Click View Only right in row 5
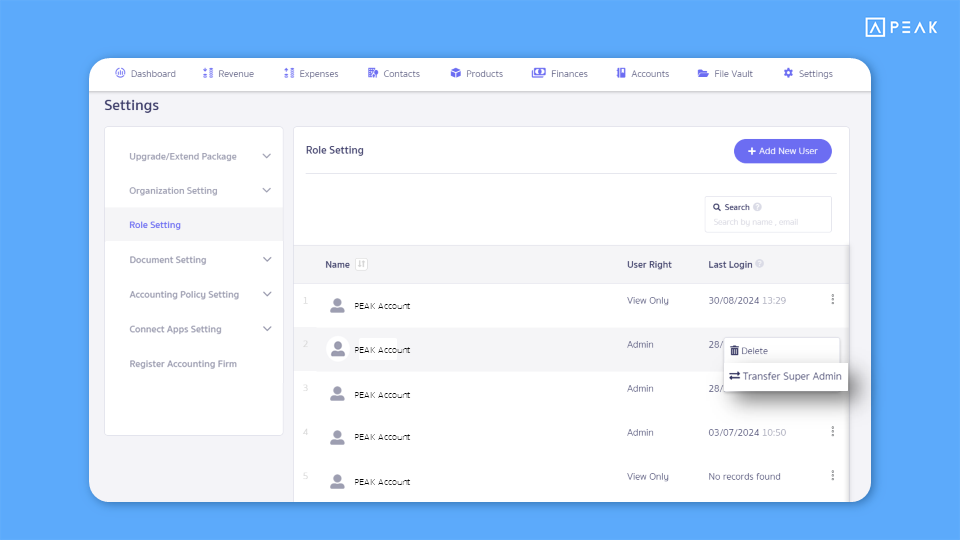This screenshot has height=540, width=960. pyautogui.click(x=648, y=477)
